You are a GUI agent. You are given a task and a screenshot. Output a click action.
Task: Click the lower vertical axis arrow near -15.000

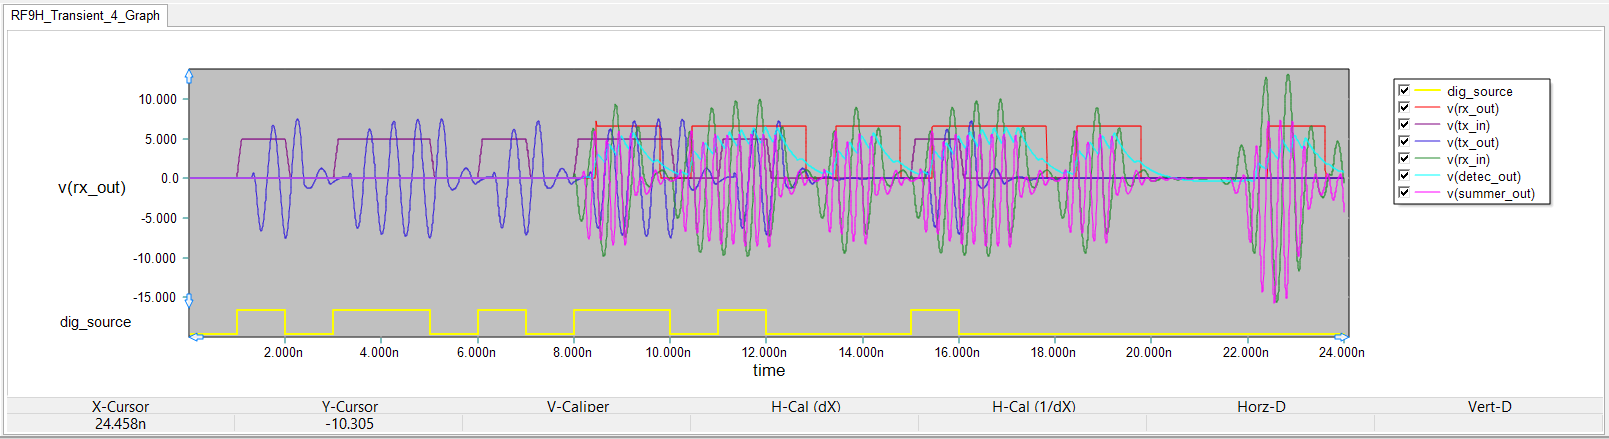tap(189, 300)
